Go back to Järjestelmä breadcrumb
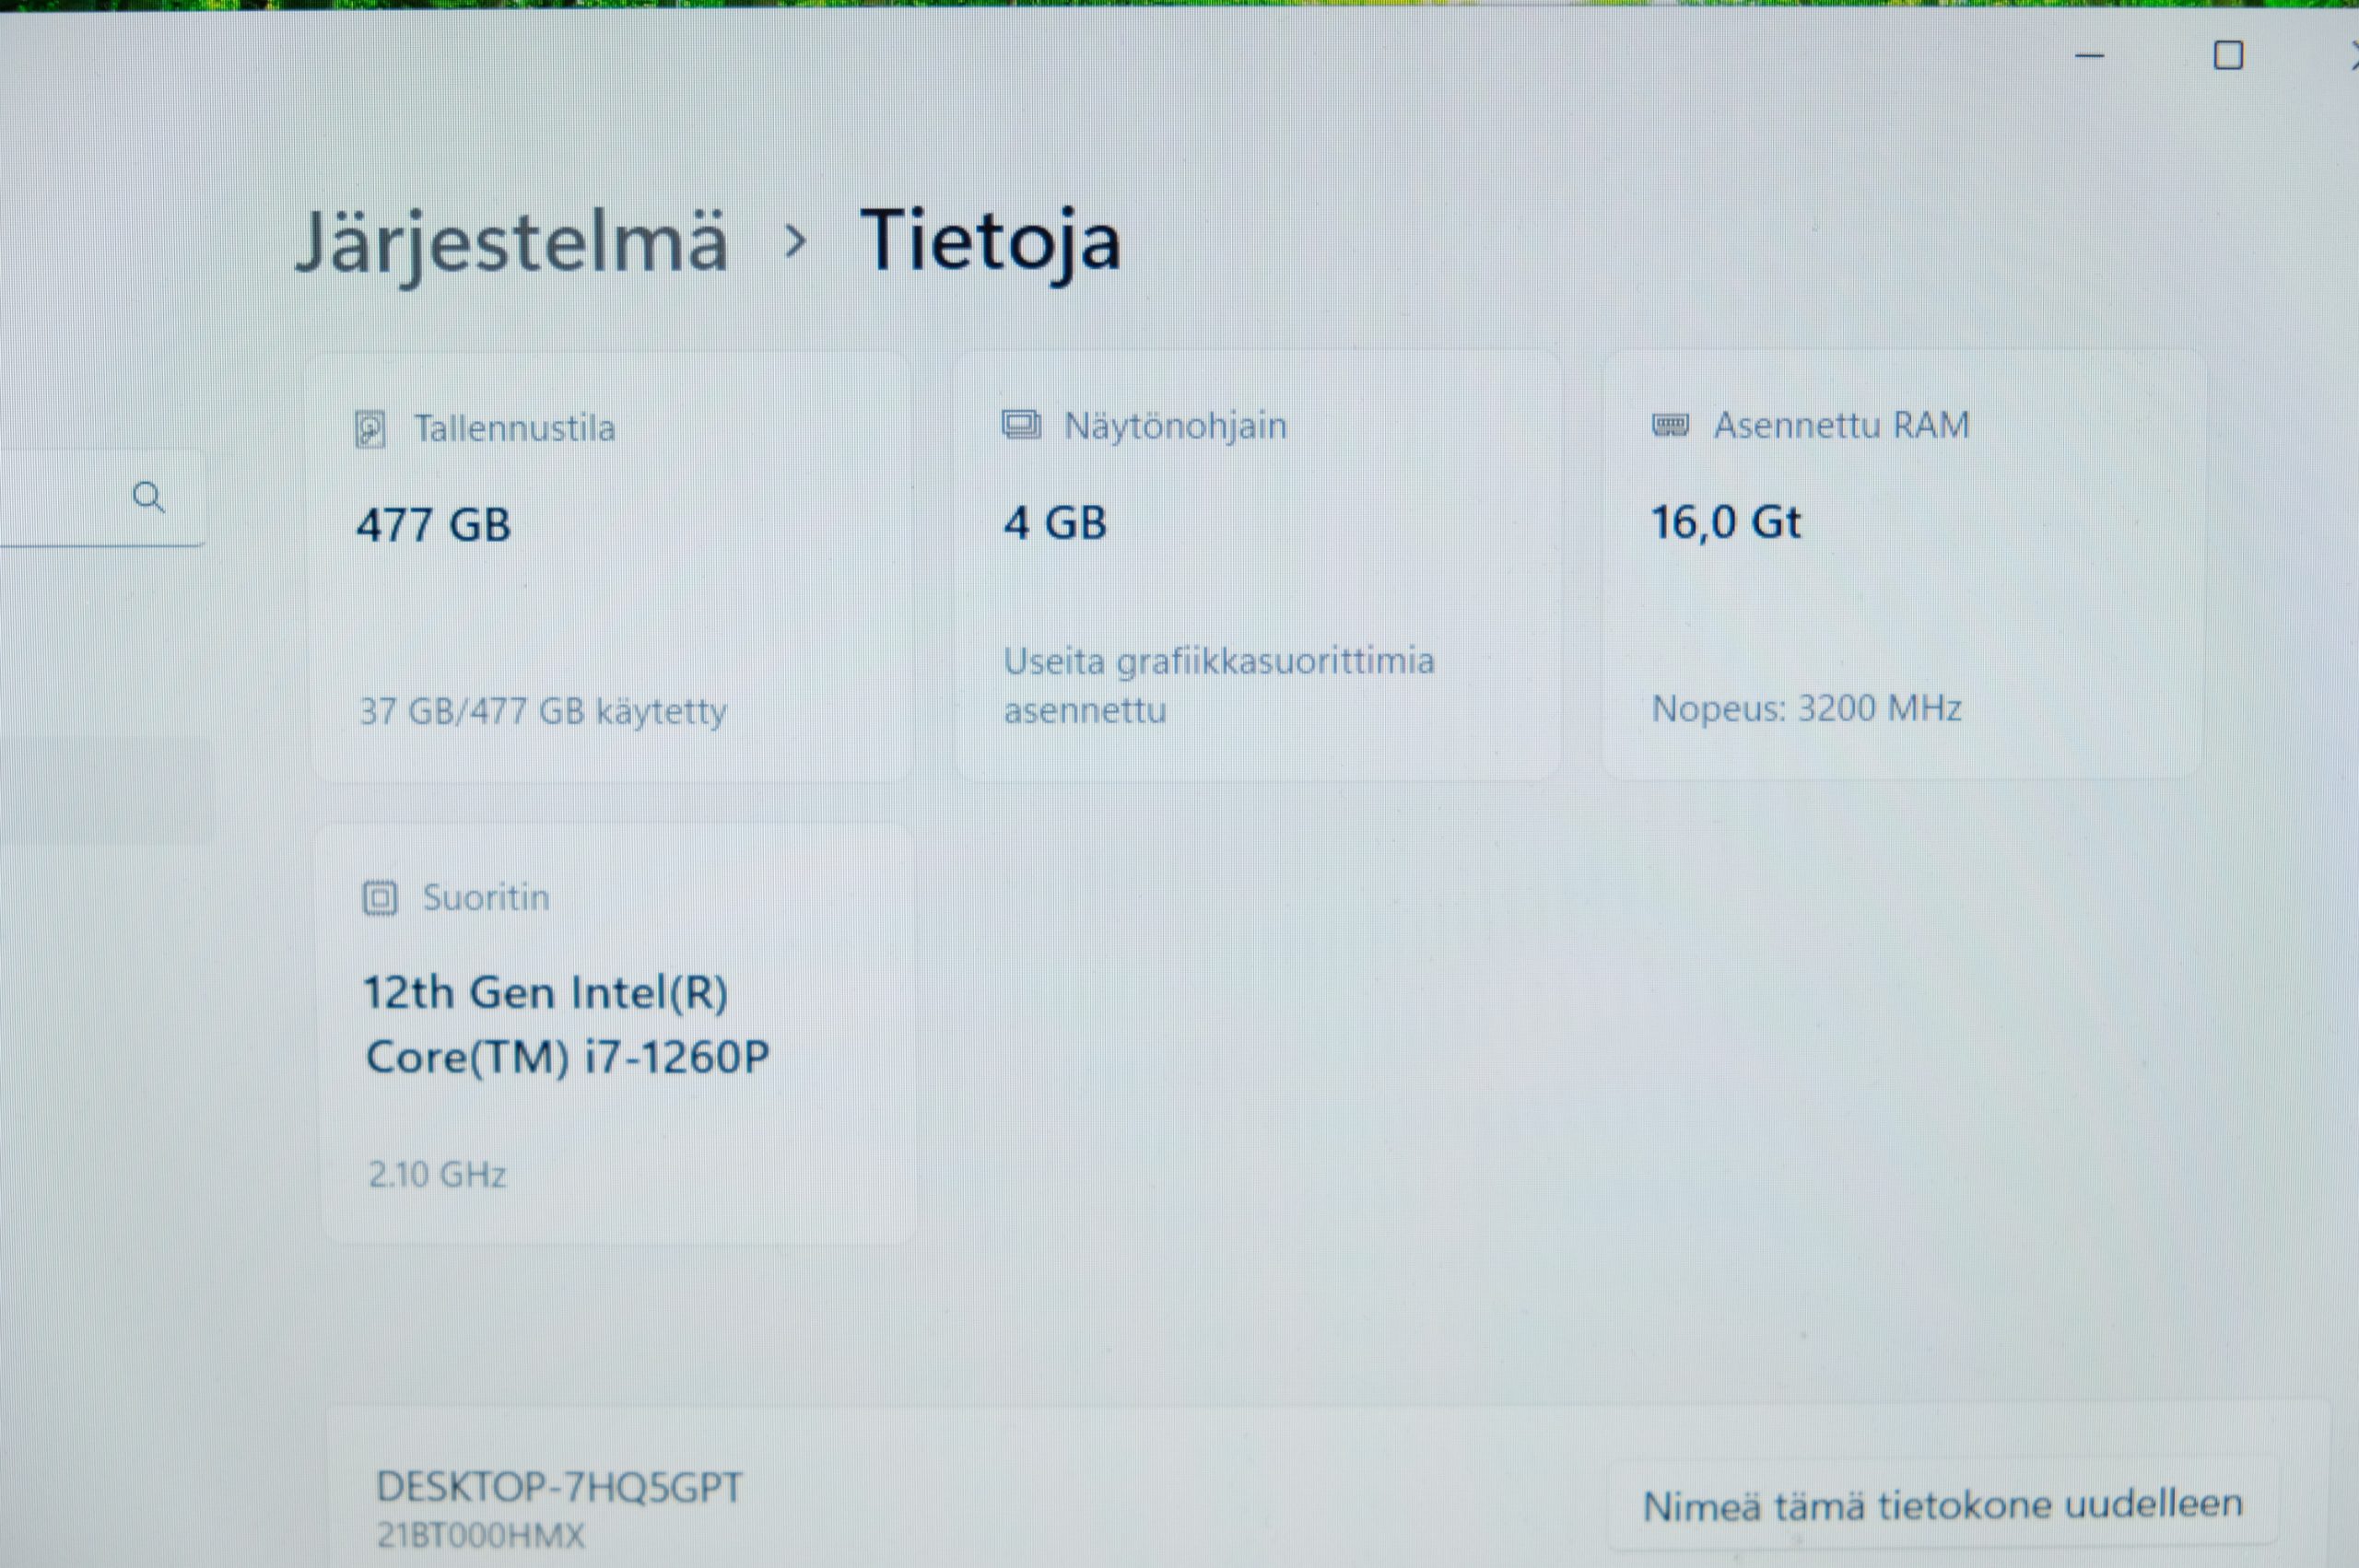2359x1568 pixels. 511,243
